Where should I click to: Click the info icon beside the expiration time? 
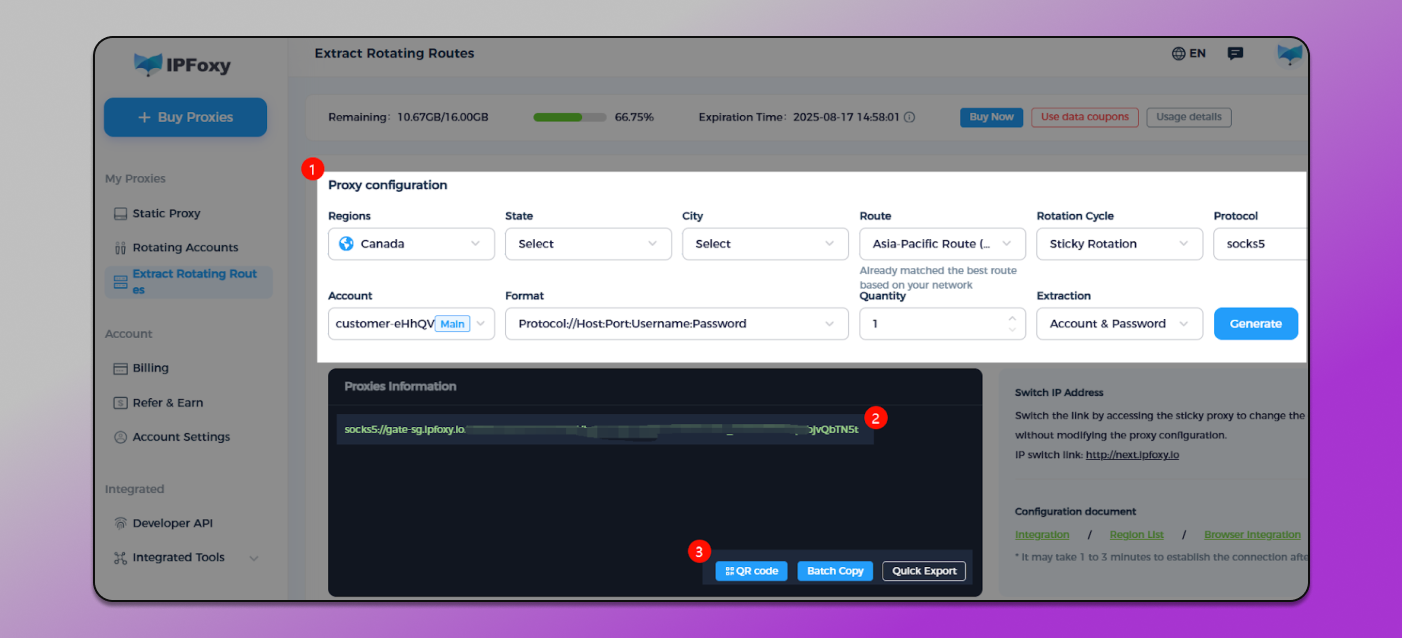click(x=907, y=117)
